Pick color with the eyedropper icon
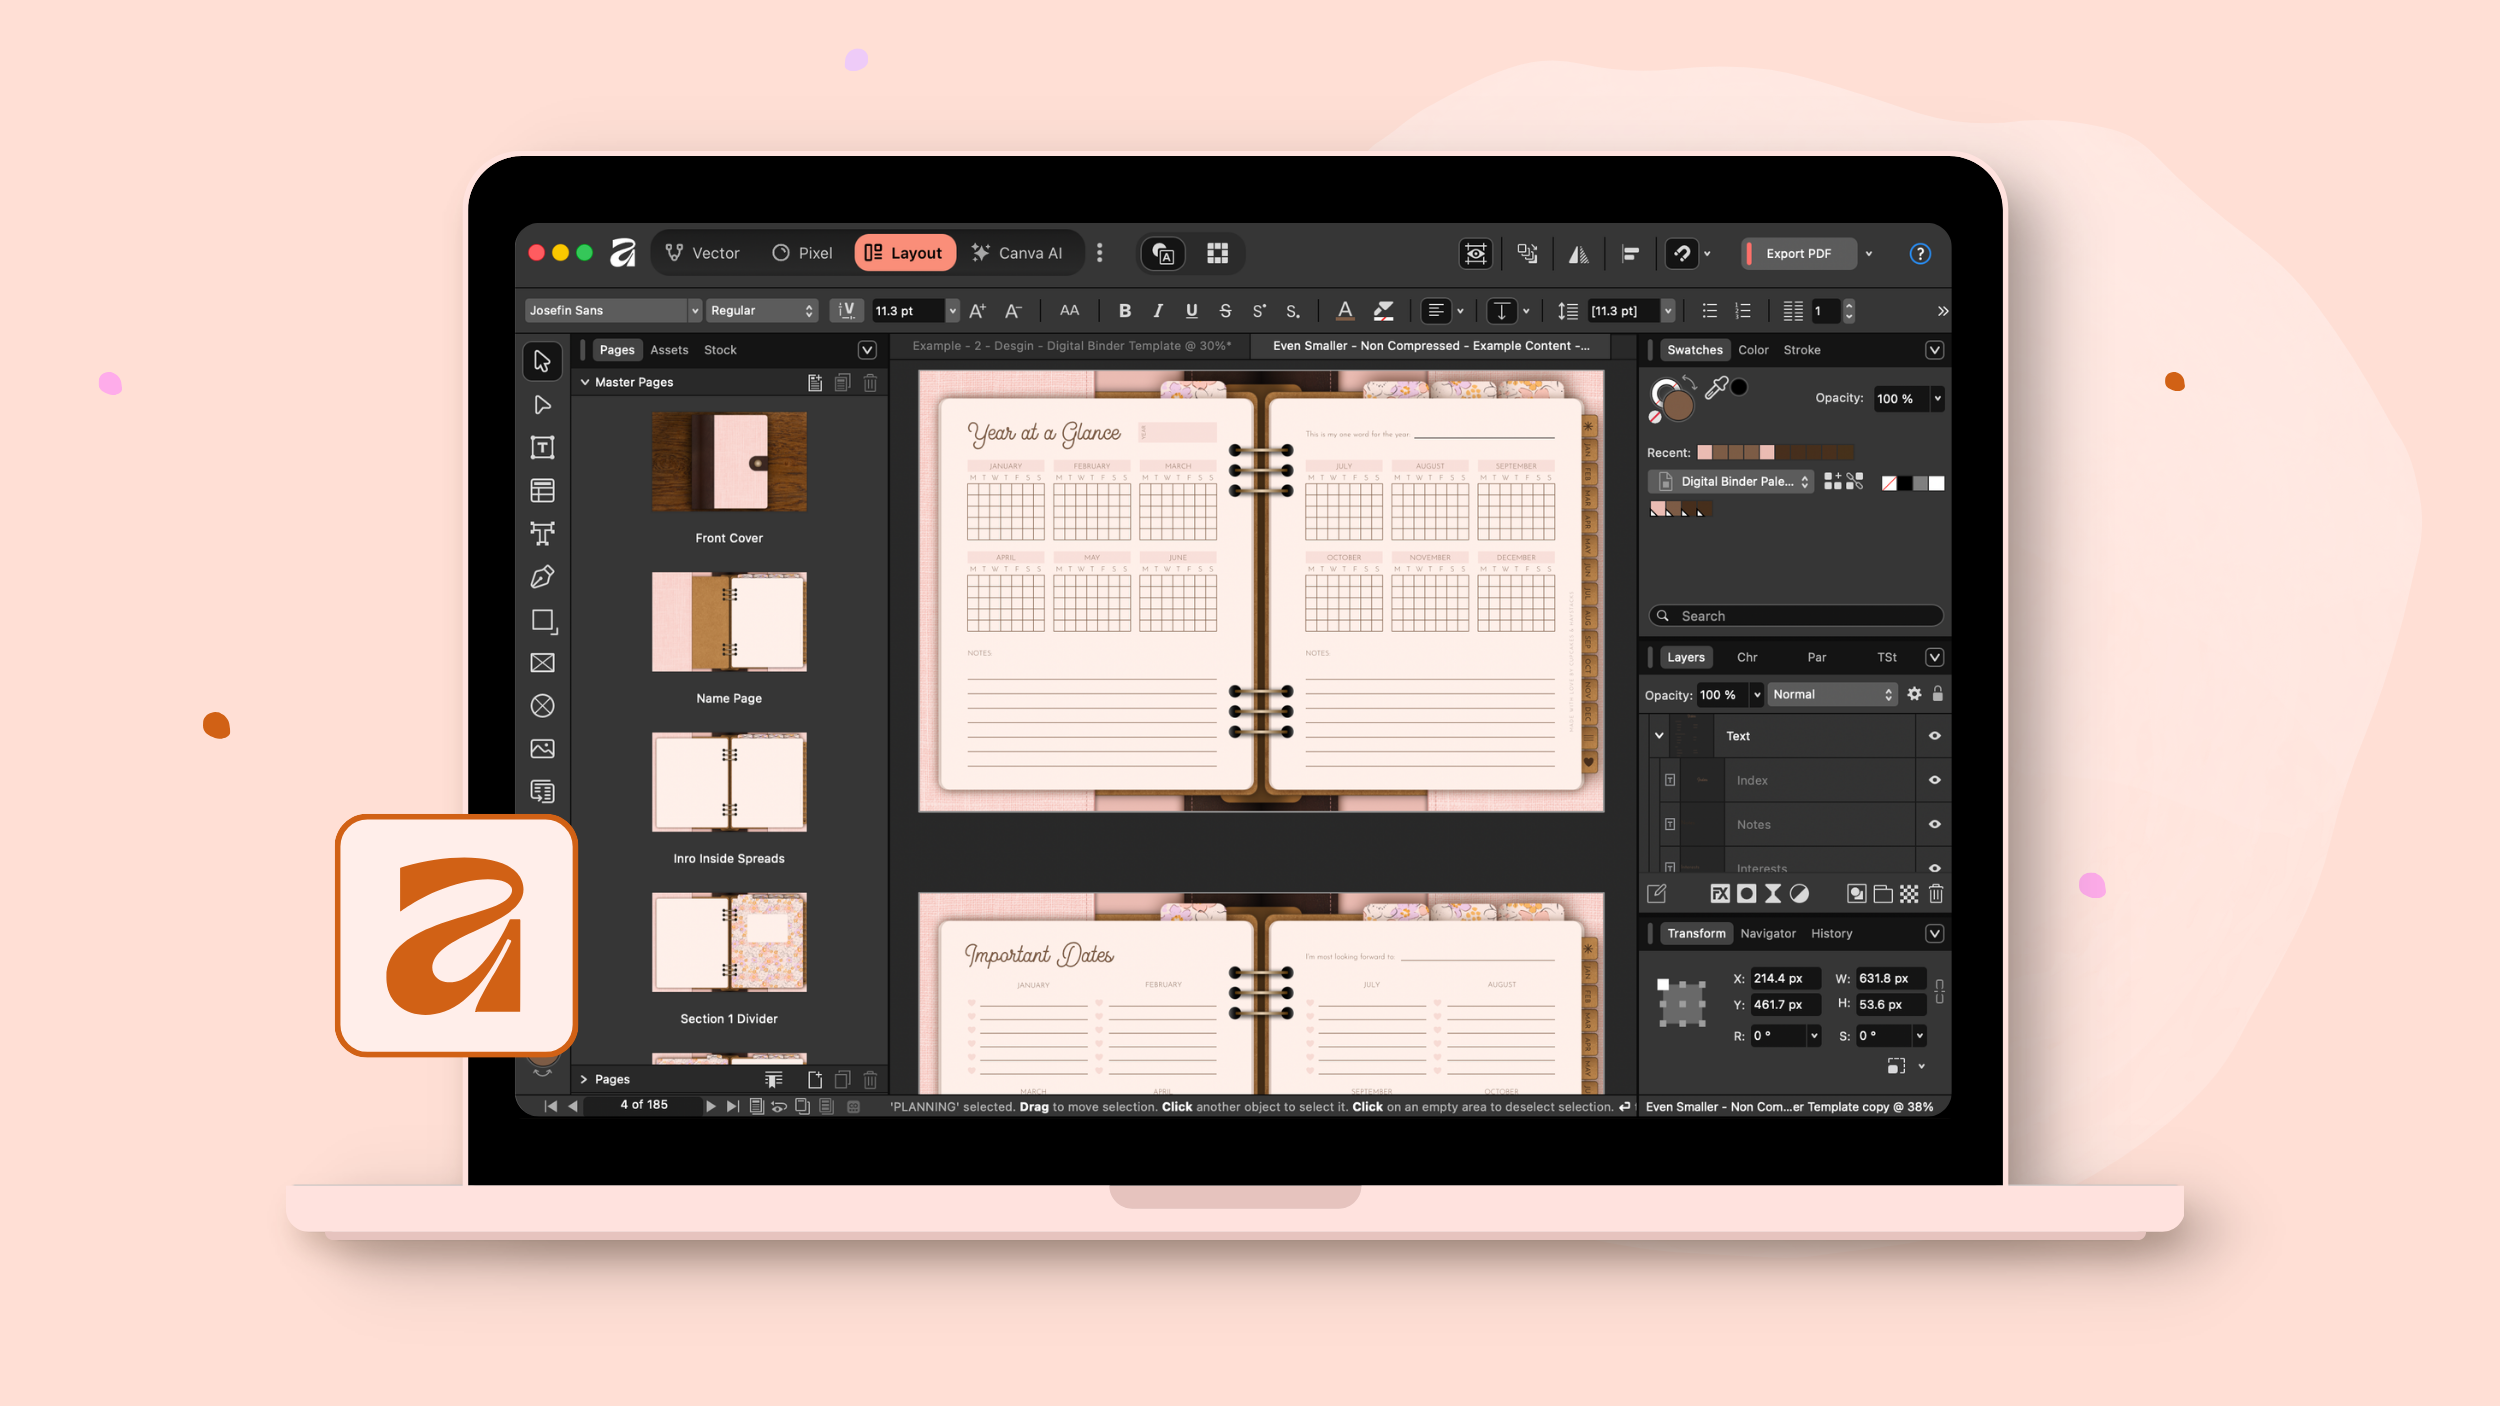Screen dimensions: 2500x1406 [1716, 388]
